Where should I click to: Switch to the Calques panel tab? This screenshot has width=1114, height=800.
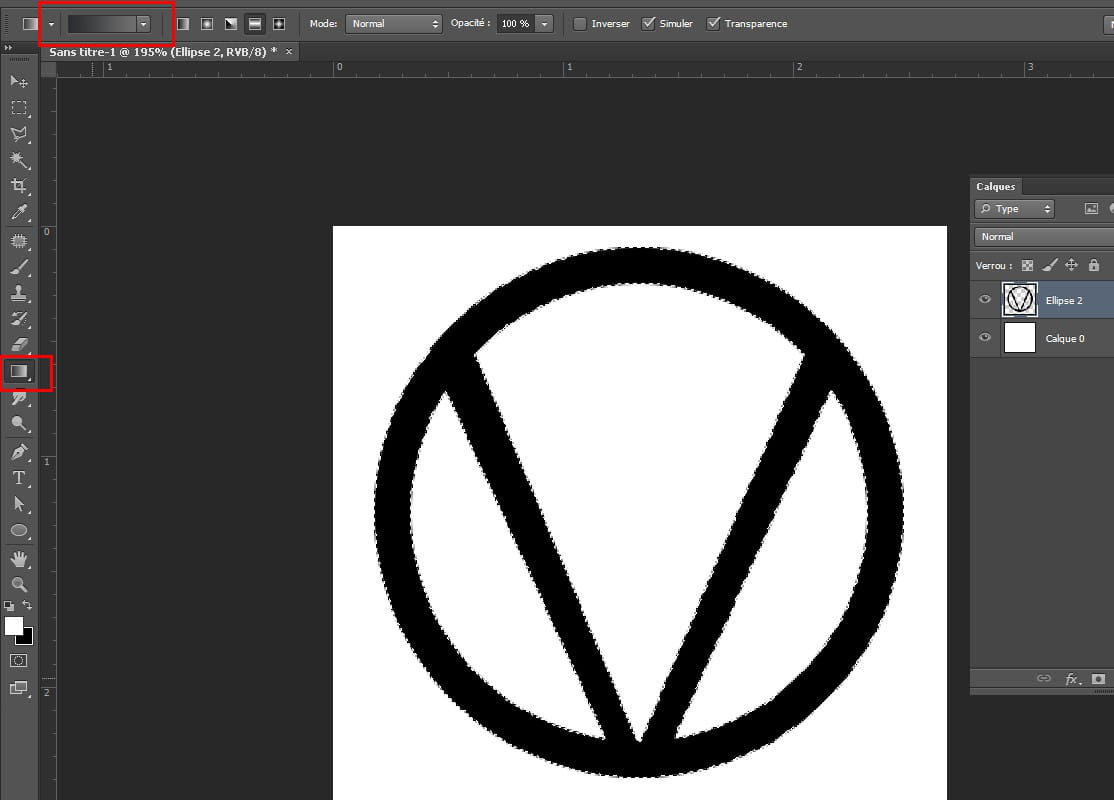(995, 187)
